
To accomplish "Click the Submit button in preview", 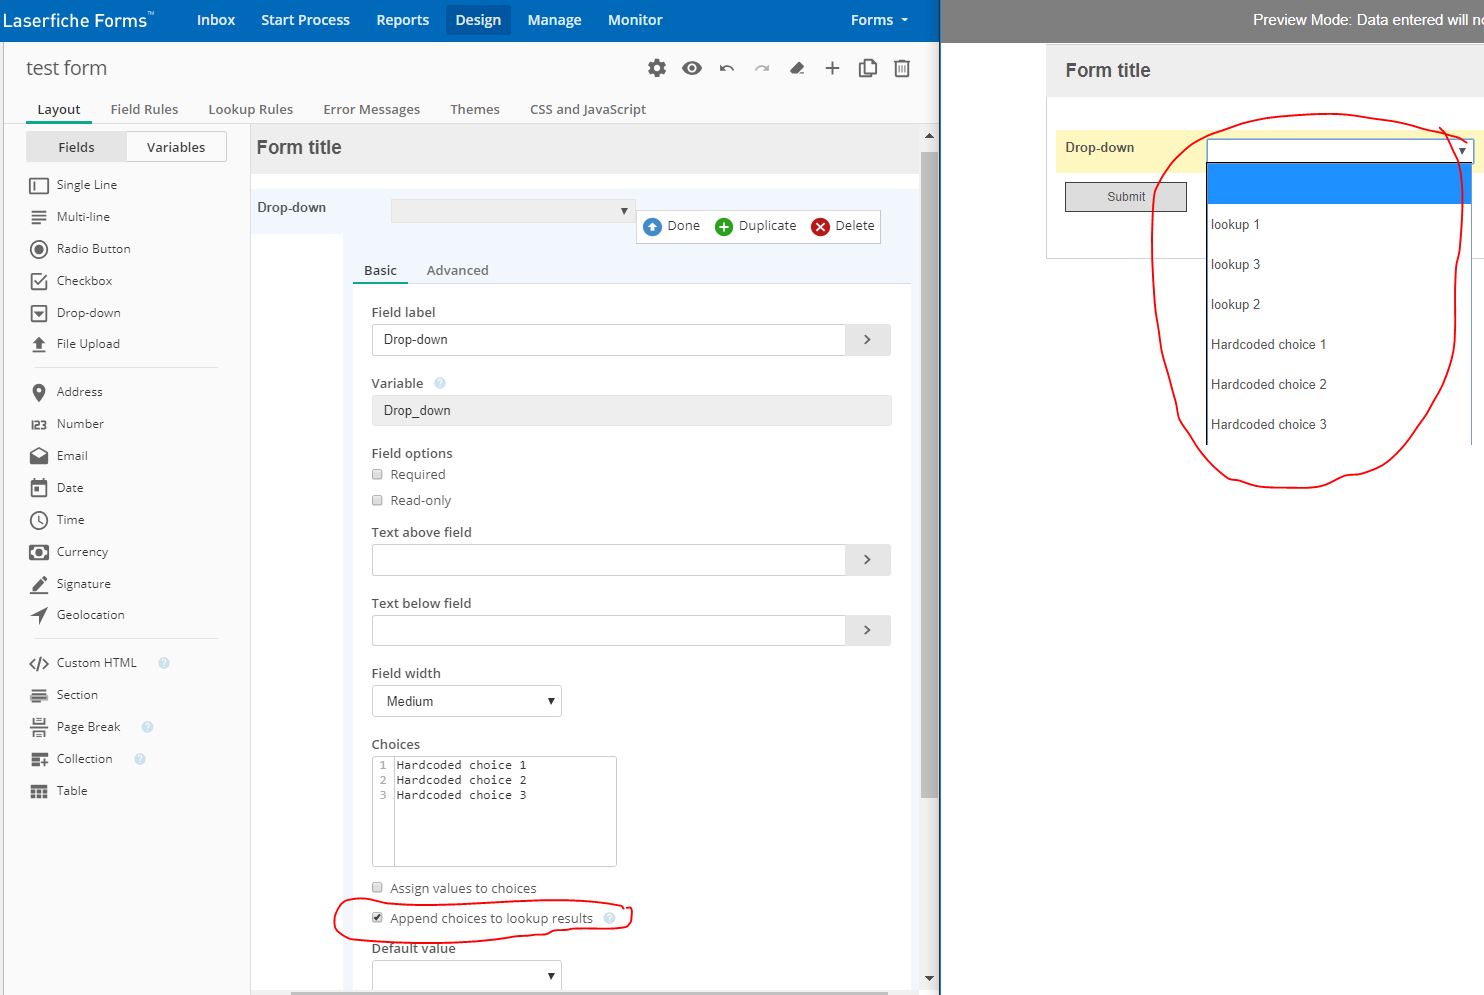I will pyautogui.click(x=1125, y=197).
